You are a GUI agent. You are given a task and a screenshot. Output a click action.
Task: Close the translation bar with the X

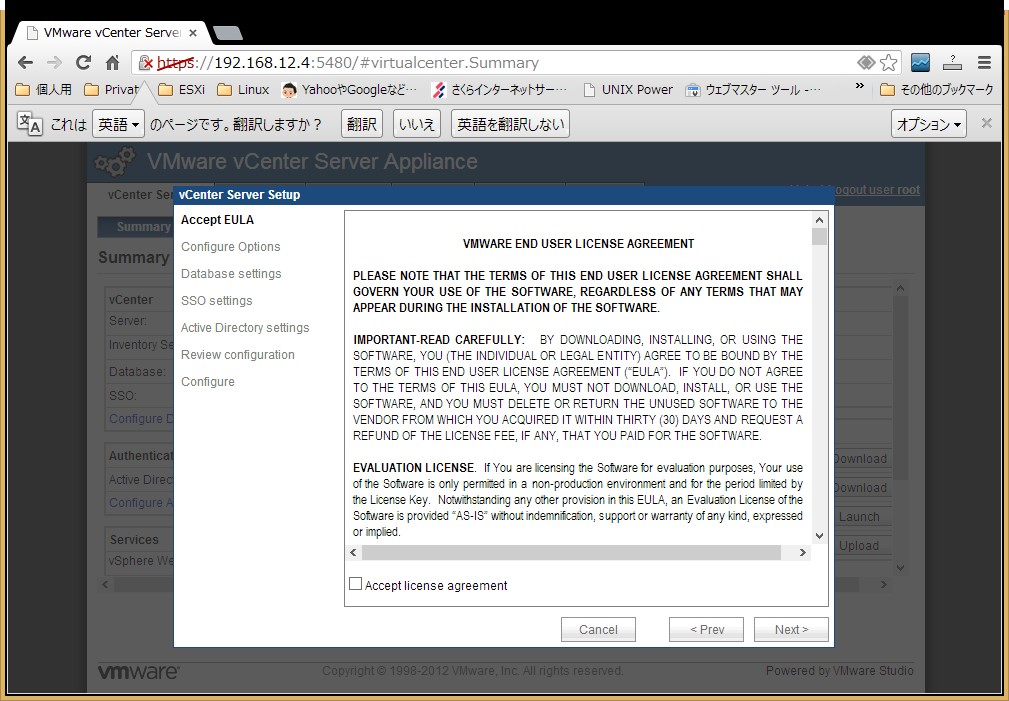(986, 123)
